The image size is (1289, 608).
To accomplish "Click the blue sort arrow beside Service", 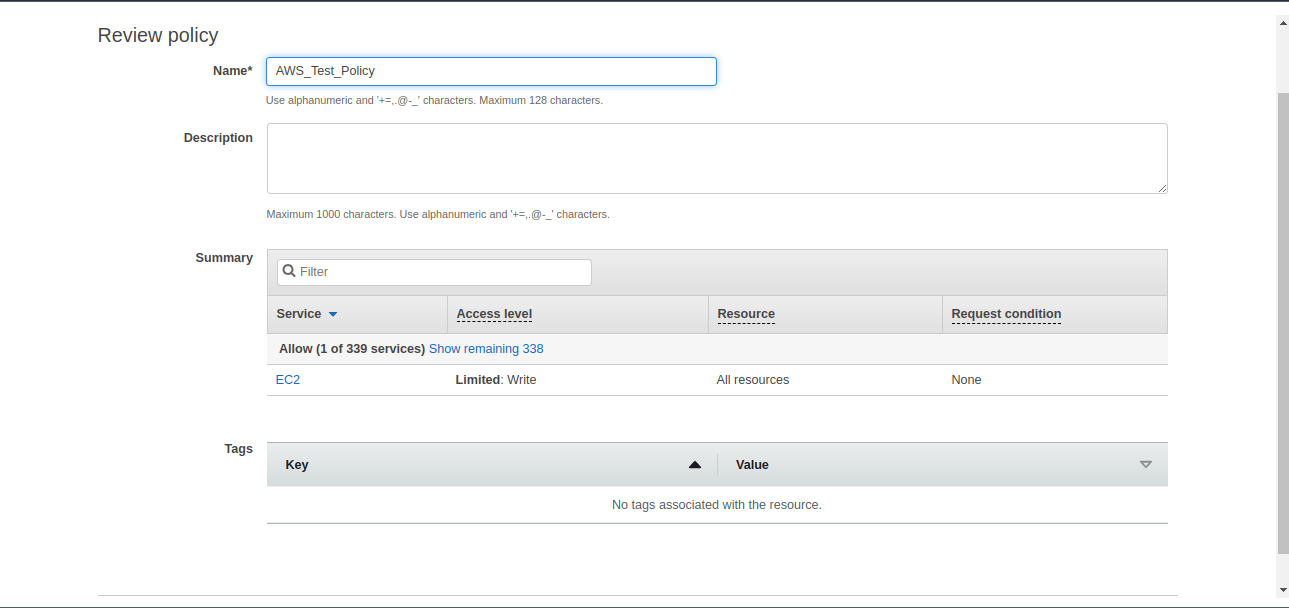I will click(333, 315).
